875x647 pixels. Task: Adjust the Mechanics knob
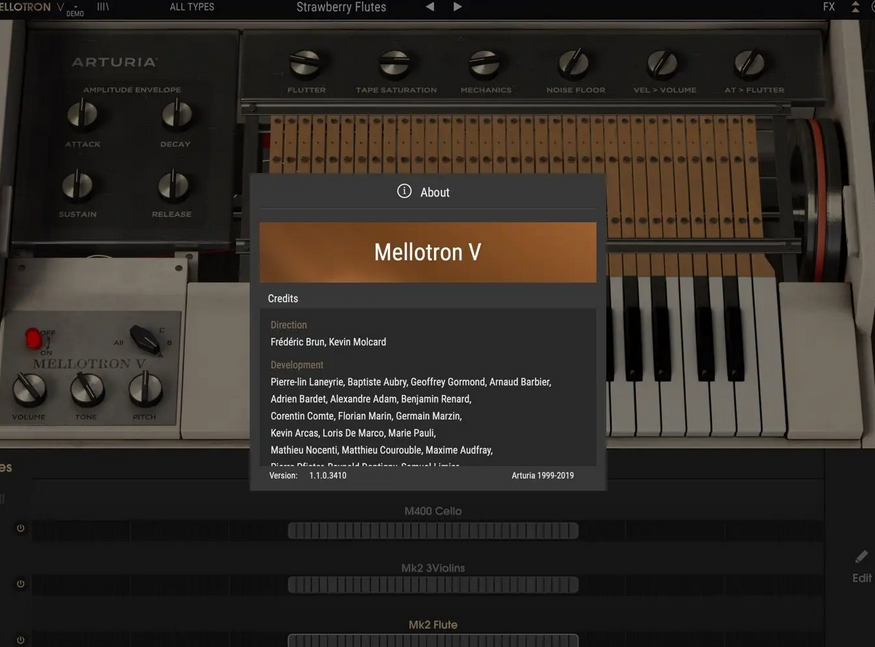(x=485, y=64)
